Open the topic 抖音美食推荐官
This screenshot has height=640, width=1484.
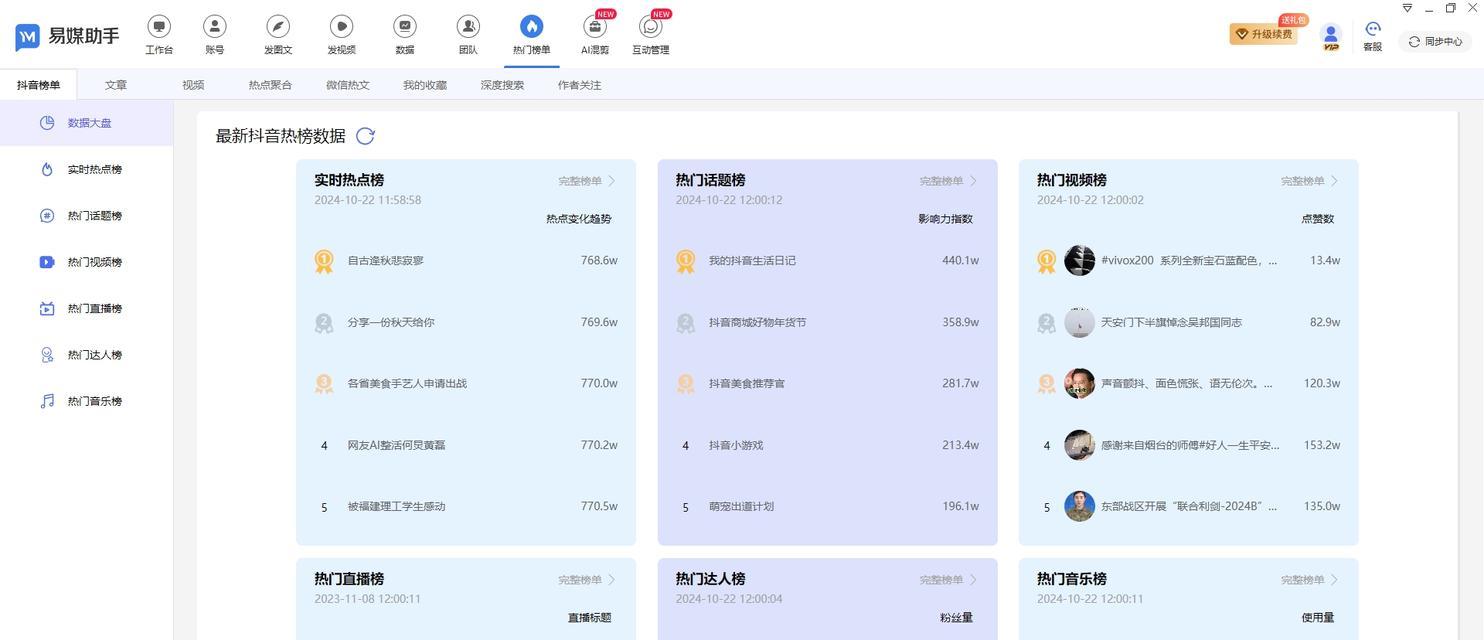pos(747,383)
